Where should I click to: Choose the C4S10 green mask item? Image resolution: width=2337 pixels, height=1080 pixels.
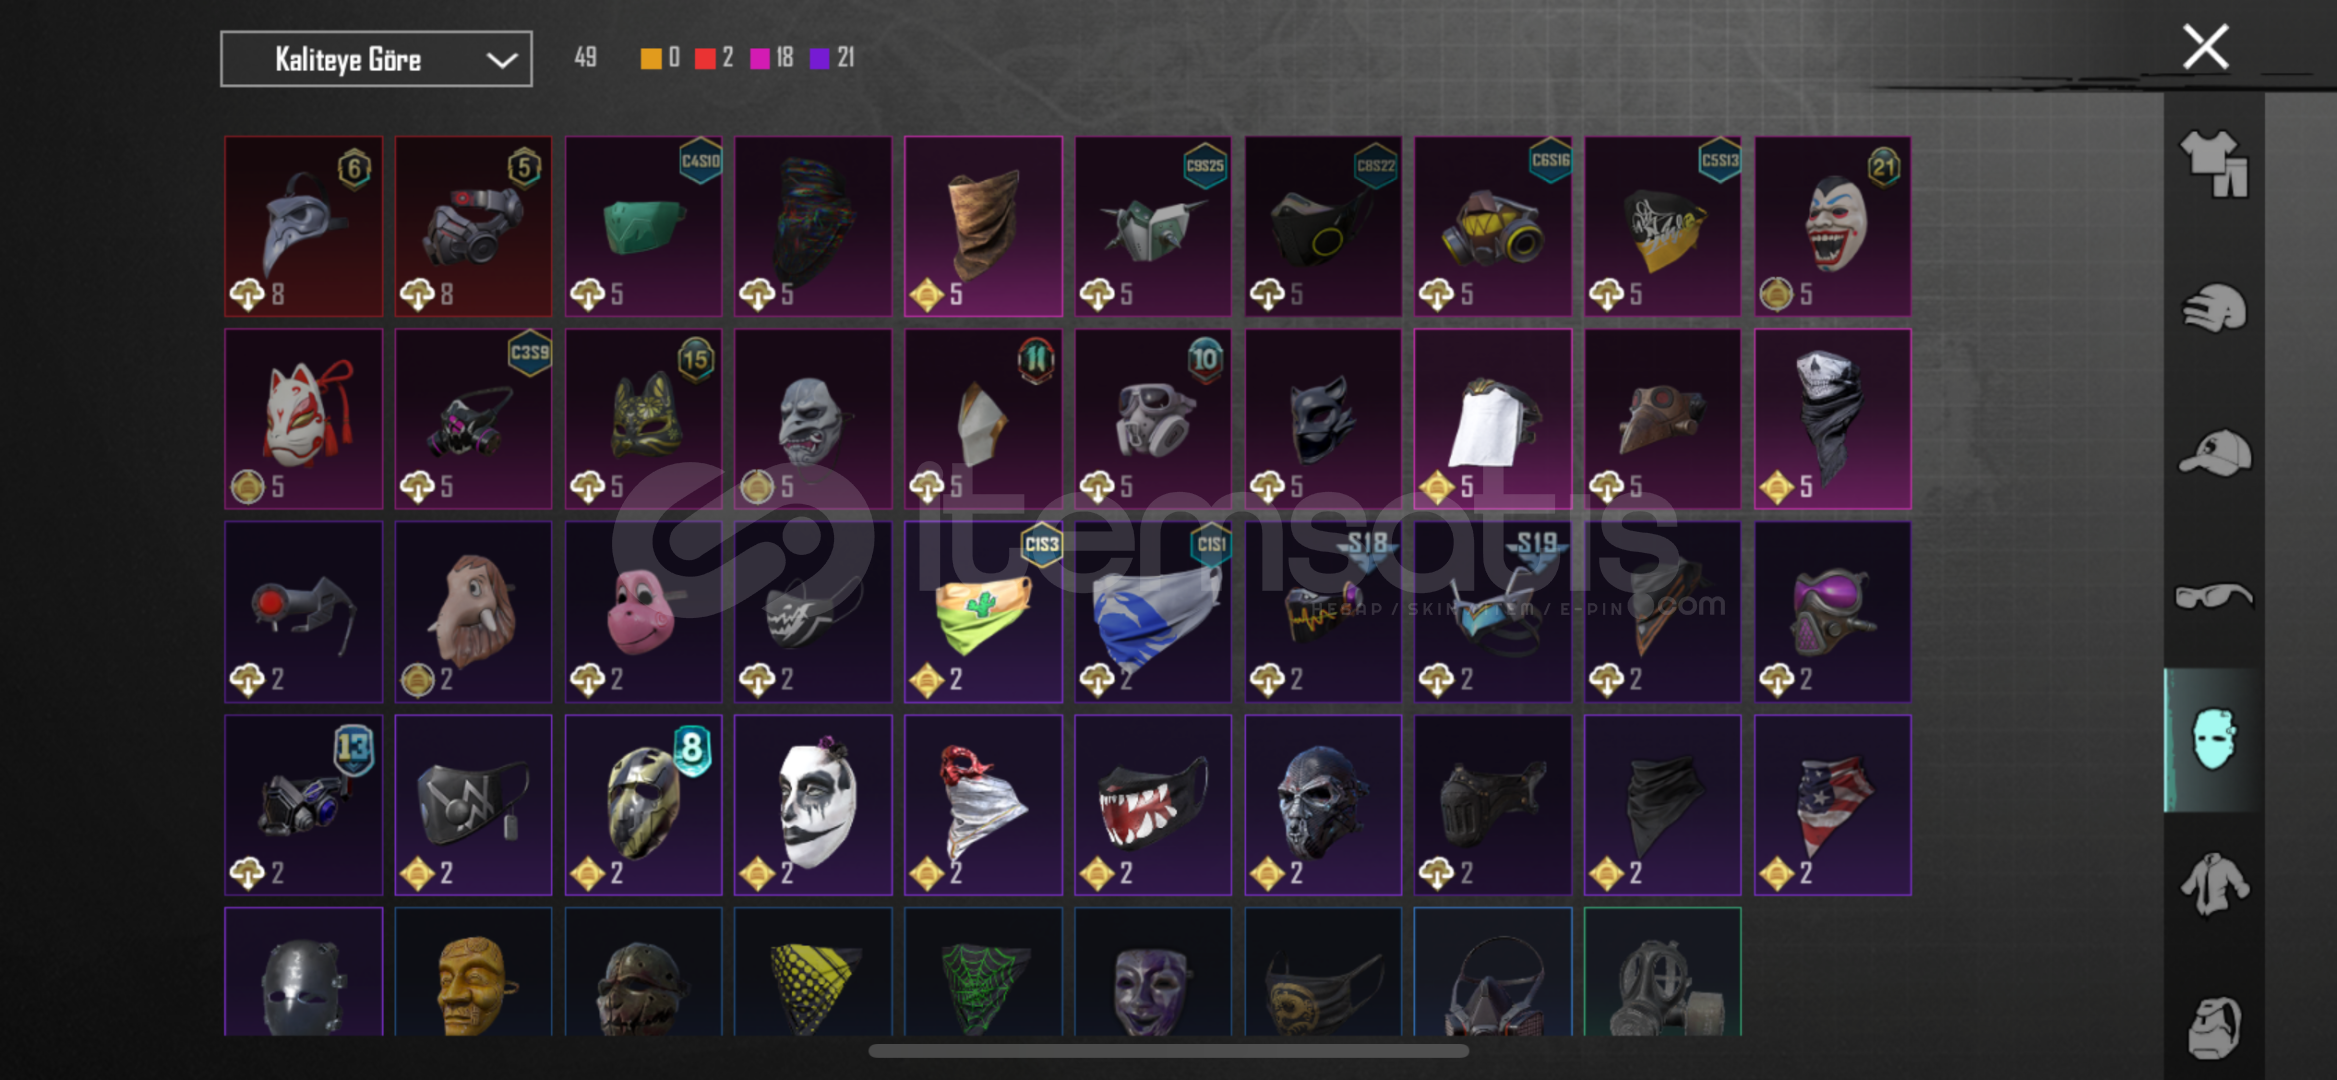pos(643,227)
